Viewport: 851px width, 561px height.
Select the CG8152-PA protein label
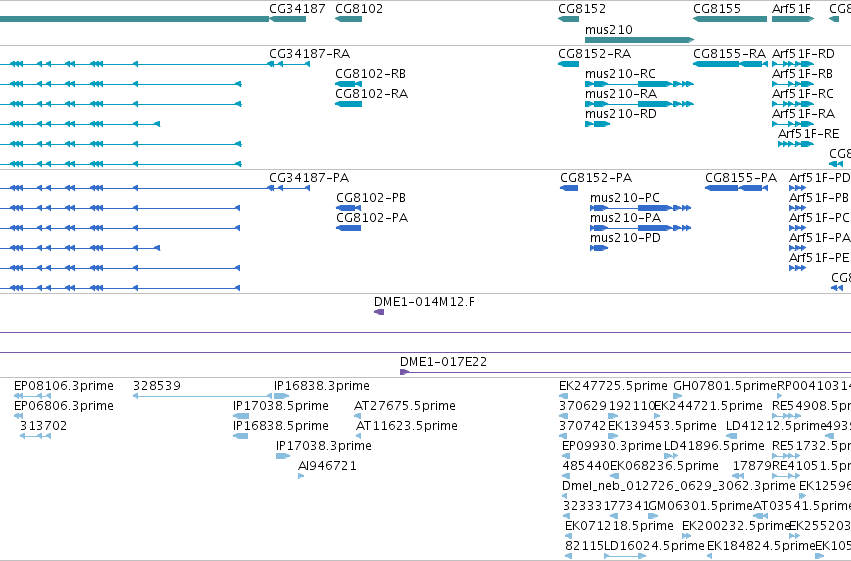pos(596,178)
